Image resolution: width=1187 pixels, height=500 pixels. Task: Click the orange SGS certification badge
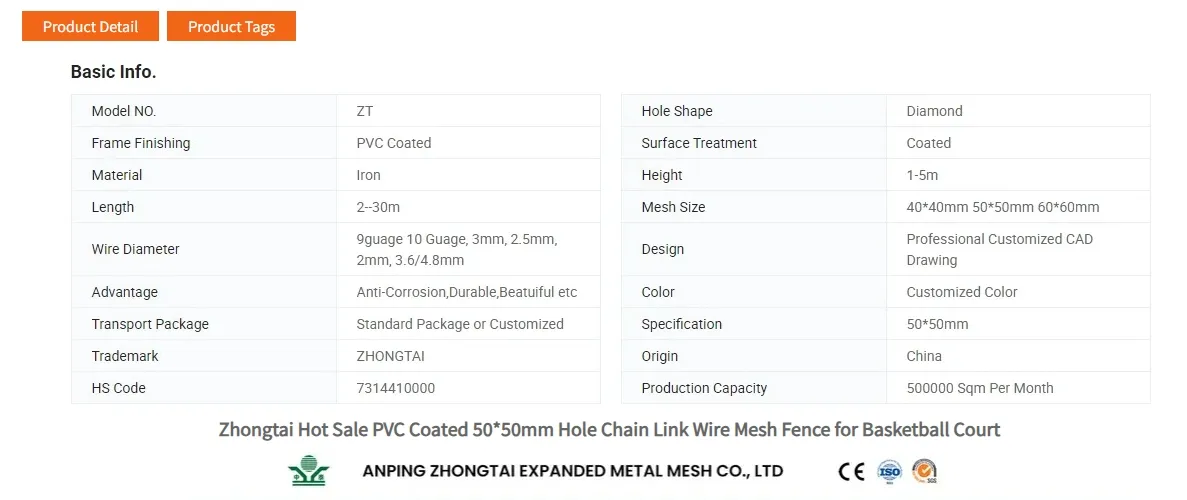[x=924, y=471]
